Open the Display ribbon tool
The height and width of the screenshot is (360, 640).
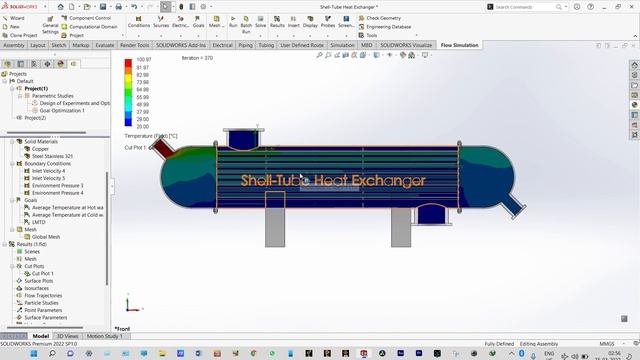click(310, 22)
